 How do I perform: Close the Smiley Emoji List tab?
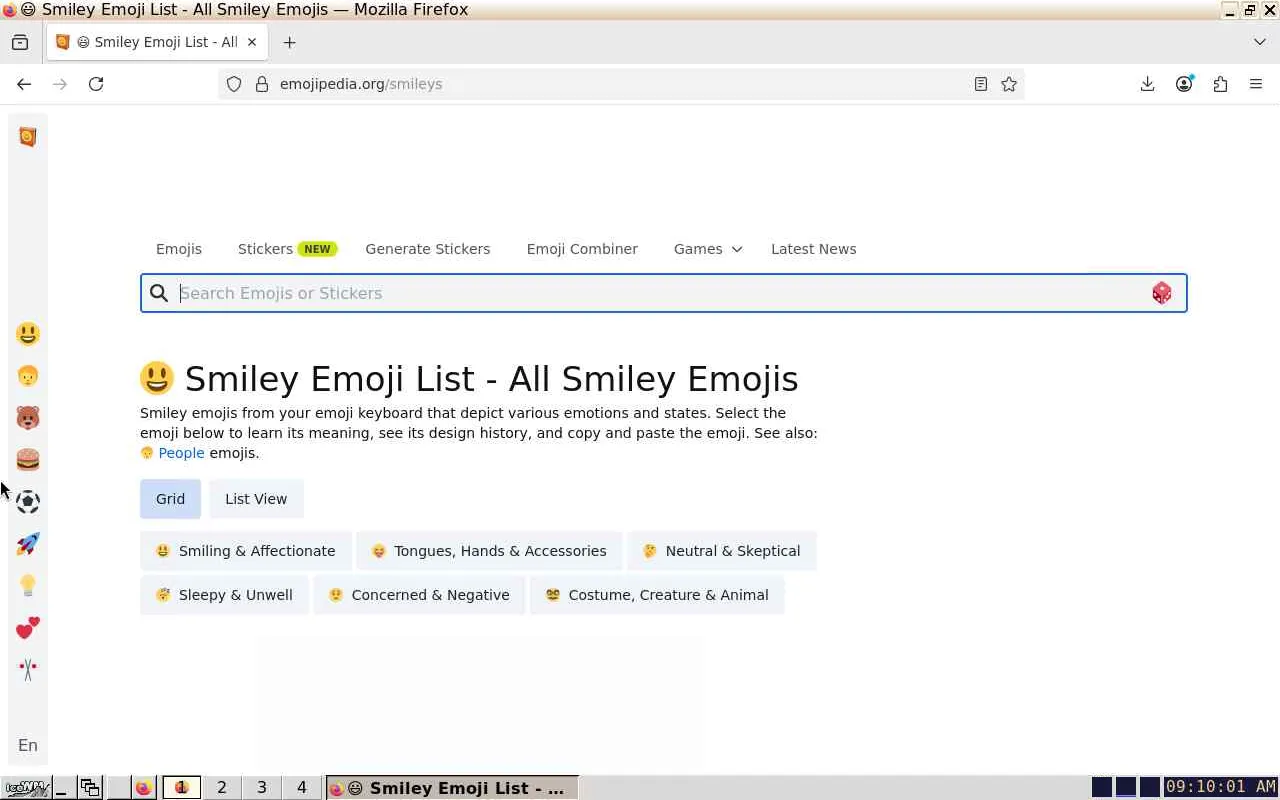(x=252, y=42)
